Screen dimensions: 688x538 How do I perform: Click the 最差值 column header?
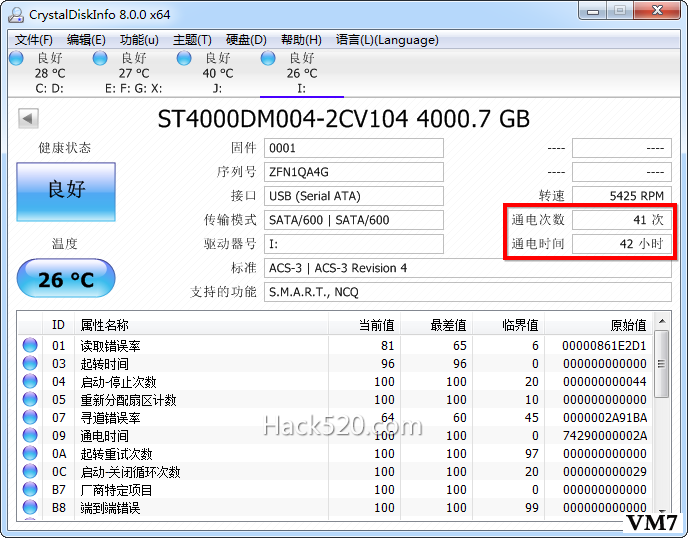coord(437,325)
